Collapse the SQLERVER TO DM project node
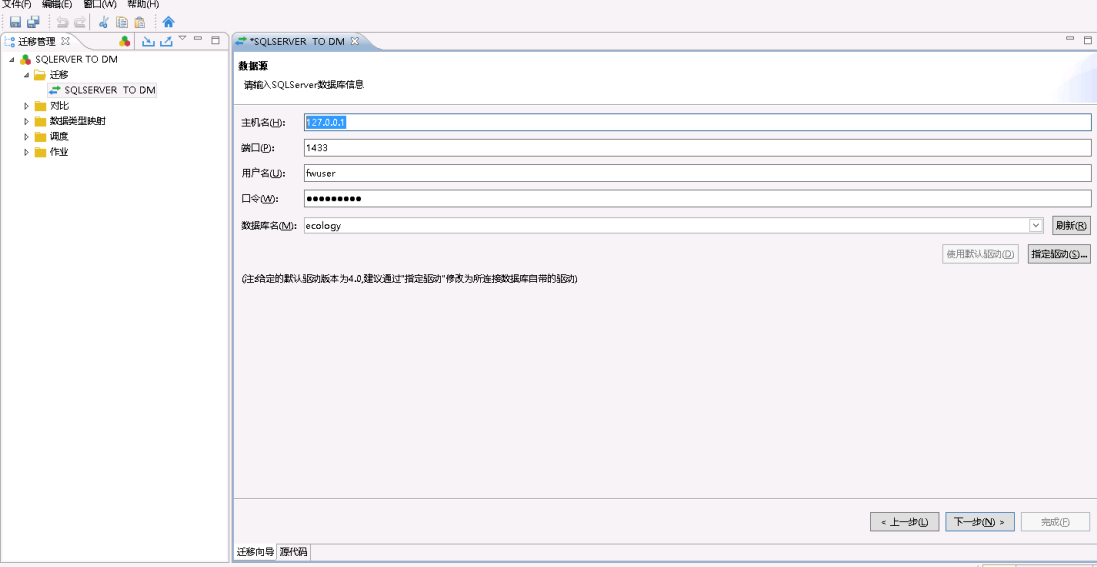This screenshot has height=567, width=1097. (x=12, y=60)
